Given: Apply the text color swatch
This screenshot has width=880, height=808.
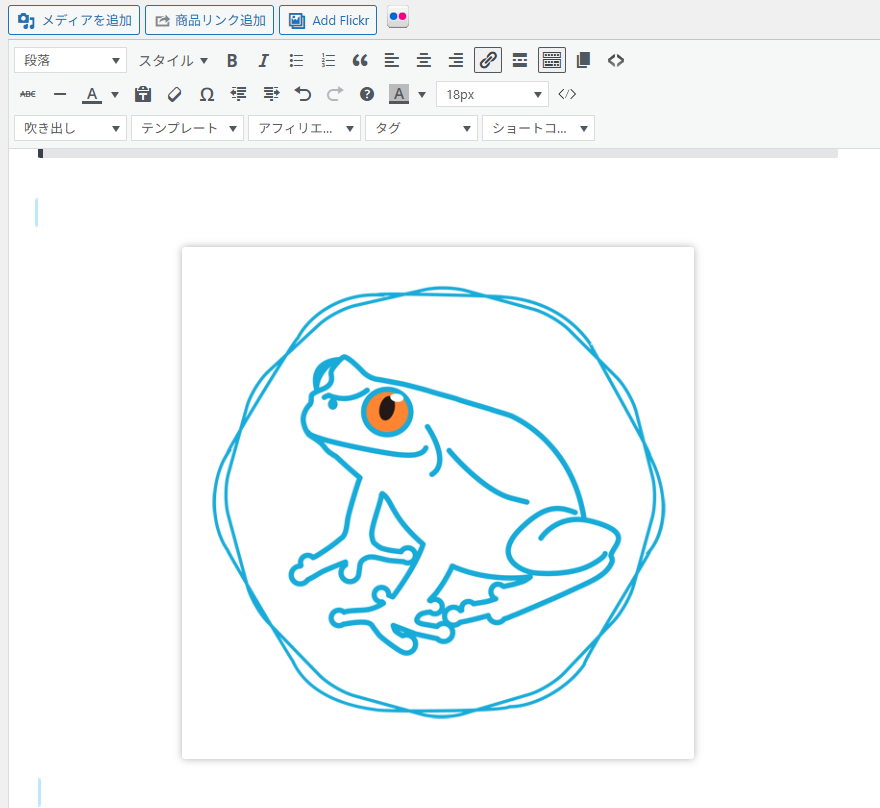Looking at the screenshot, I should (x=91, y=94).
